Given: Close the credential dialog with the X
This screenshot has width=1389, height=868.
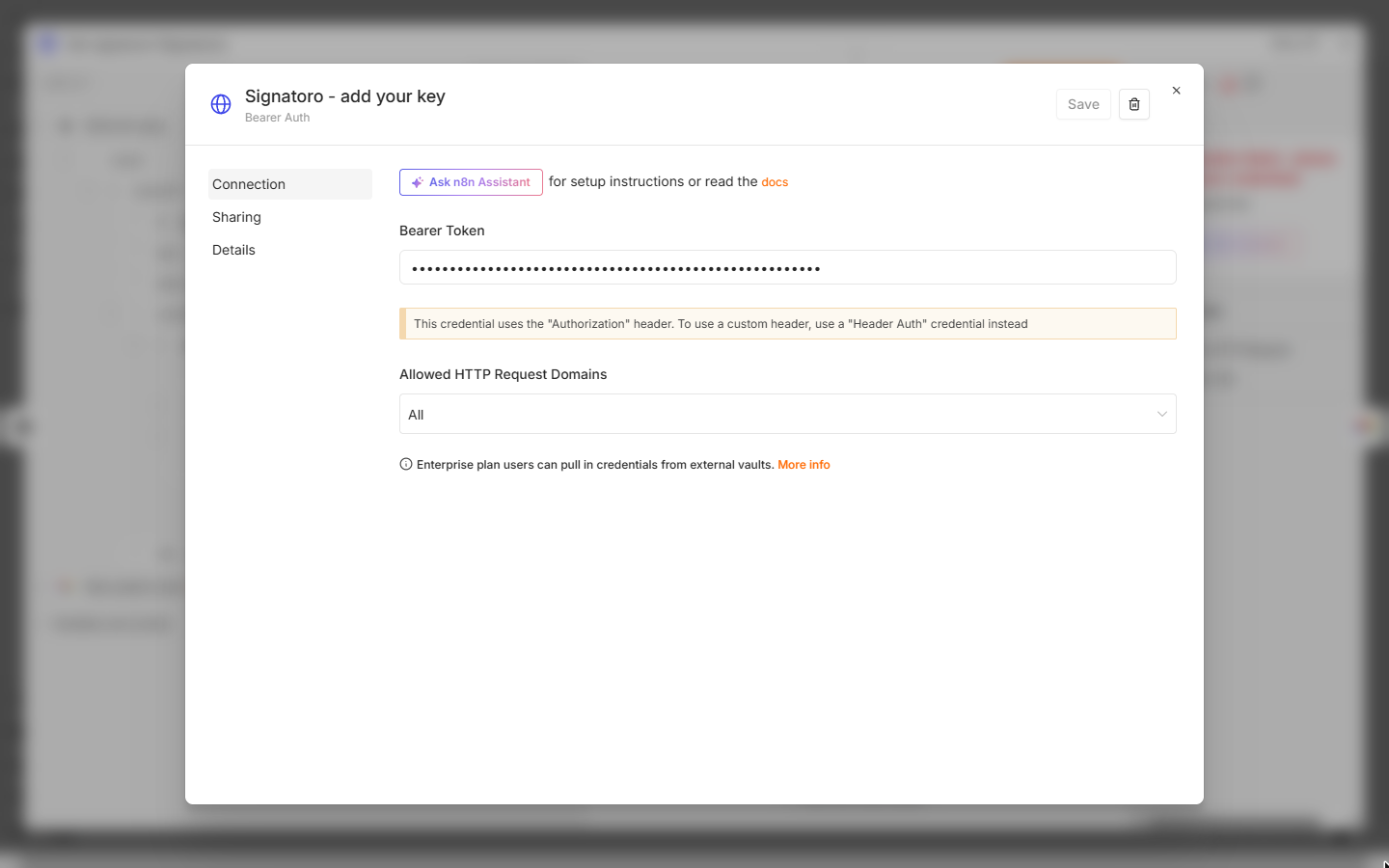Looking at the screenshot, I should [x=1176, y=90].
